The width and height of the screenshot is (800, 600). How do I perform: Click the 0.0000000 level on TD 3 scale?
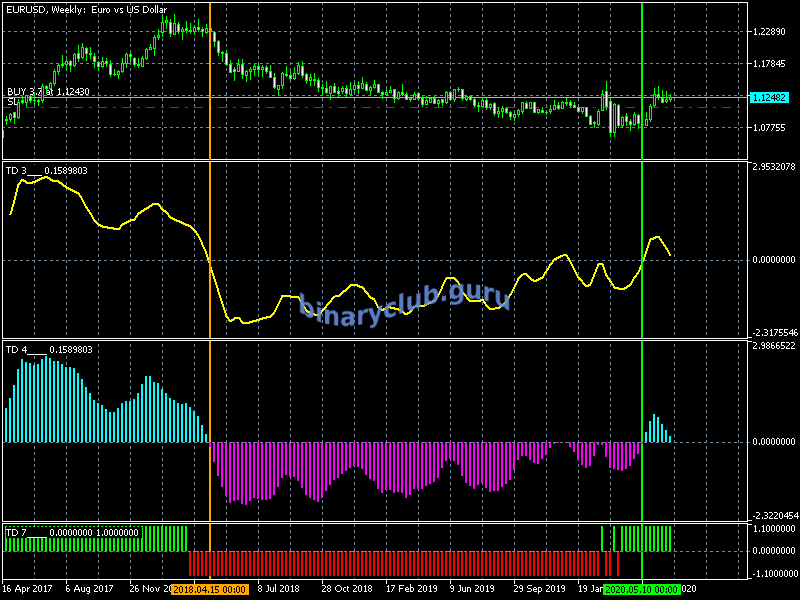pyautogui.click(x=771, y=260)
